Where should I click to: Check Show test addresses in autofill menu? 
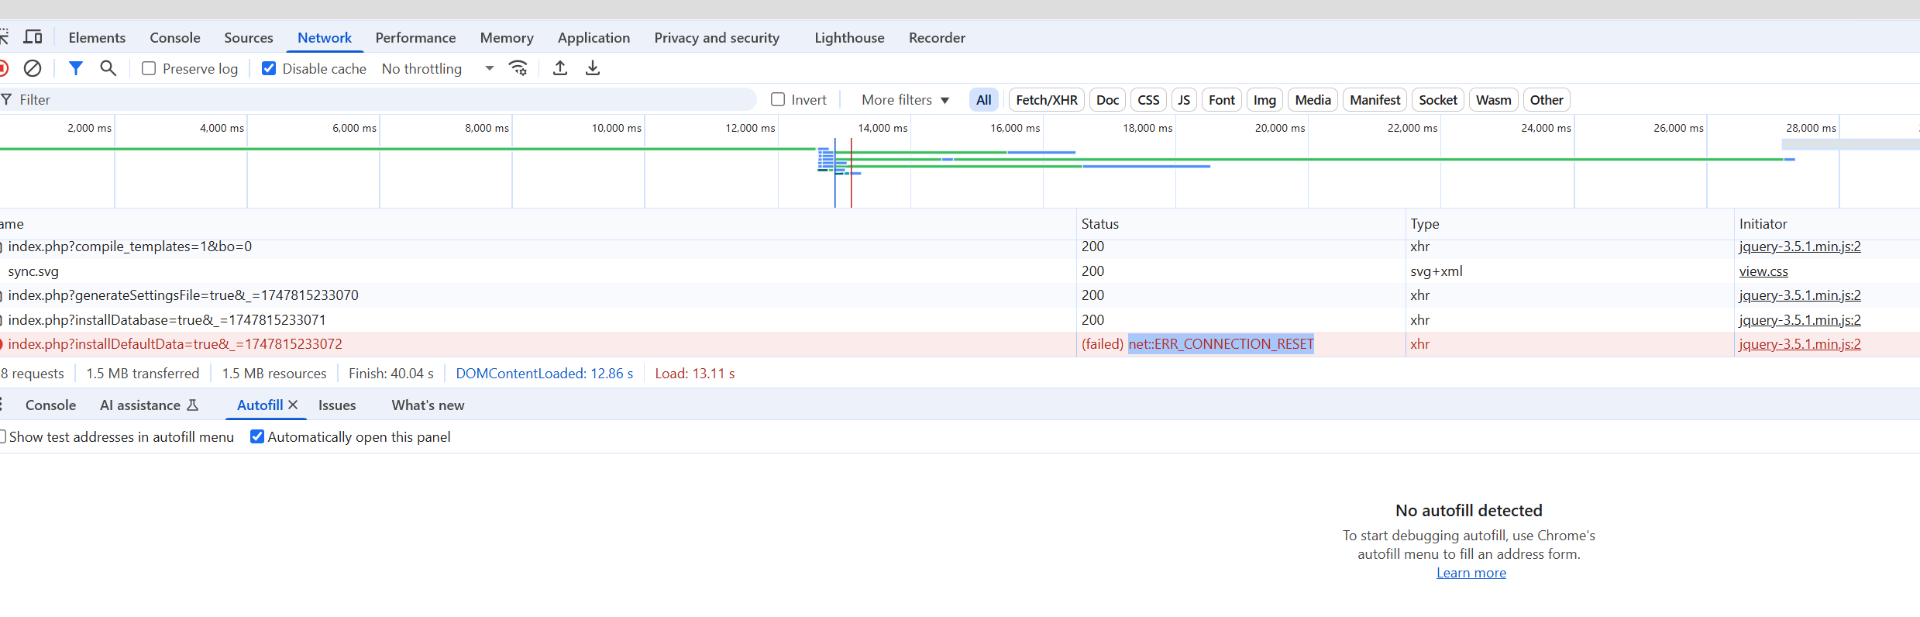3,436
